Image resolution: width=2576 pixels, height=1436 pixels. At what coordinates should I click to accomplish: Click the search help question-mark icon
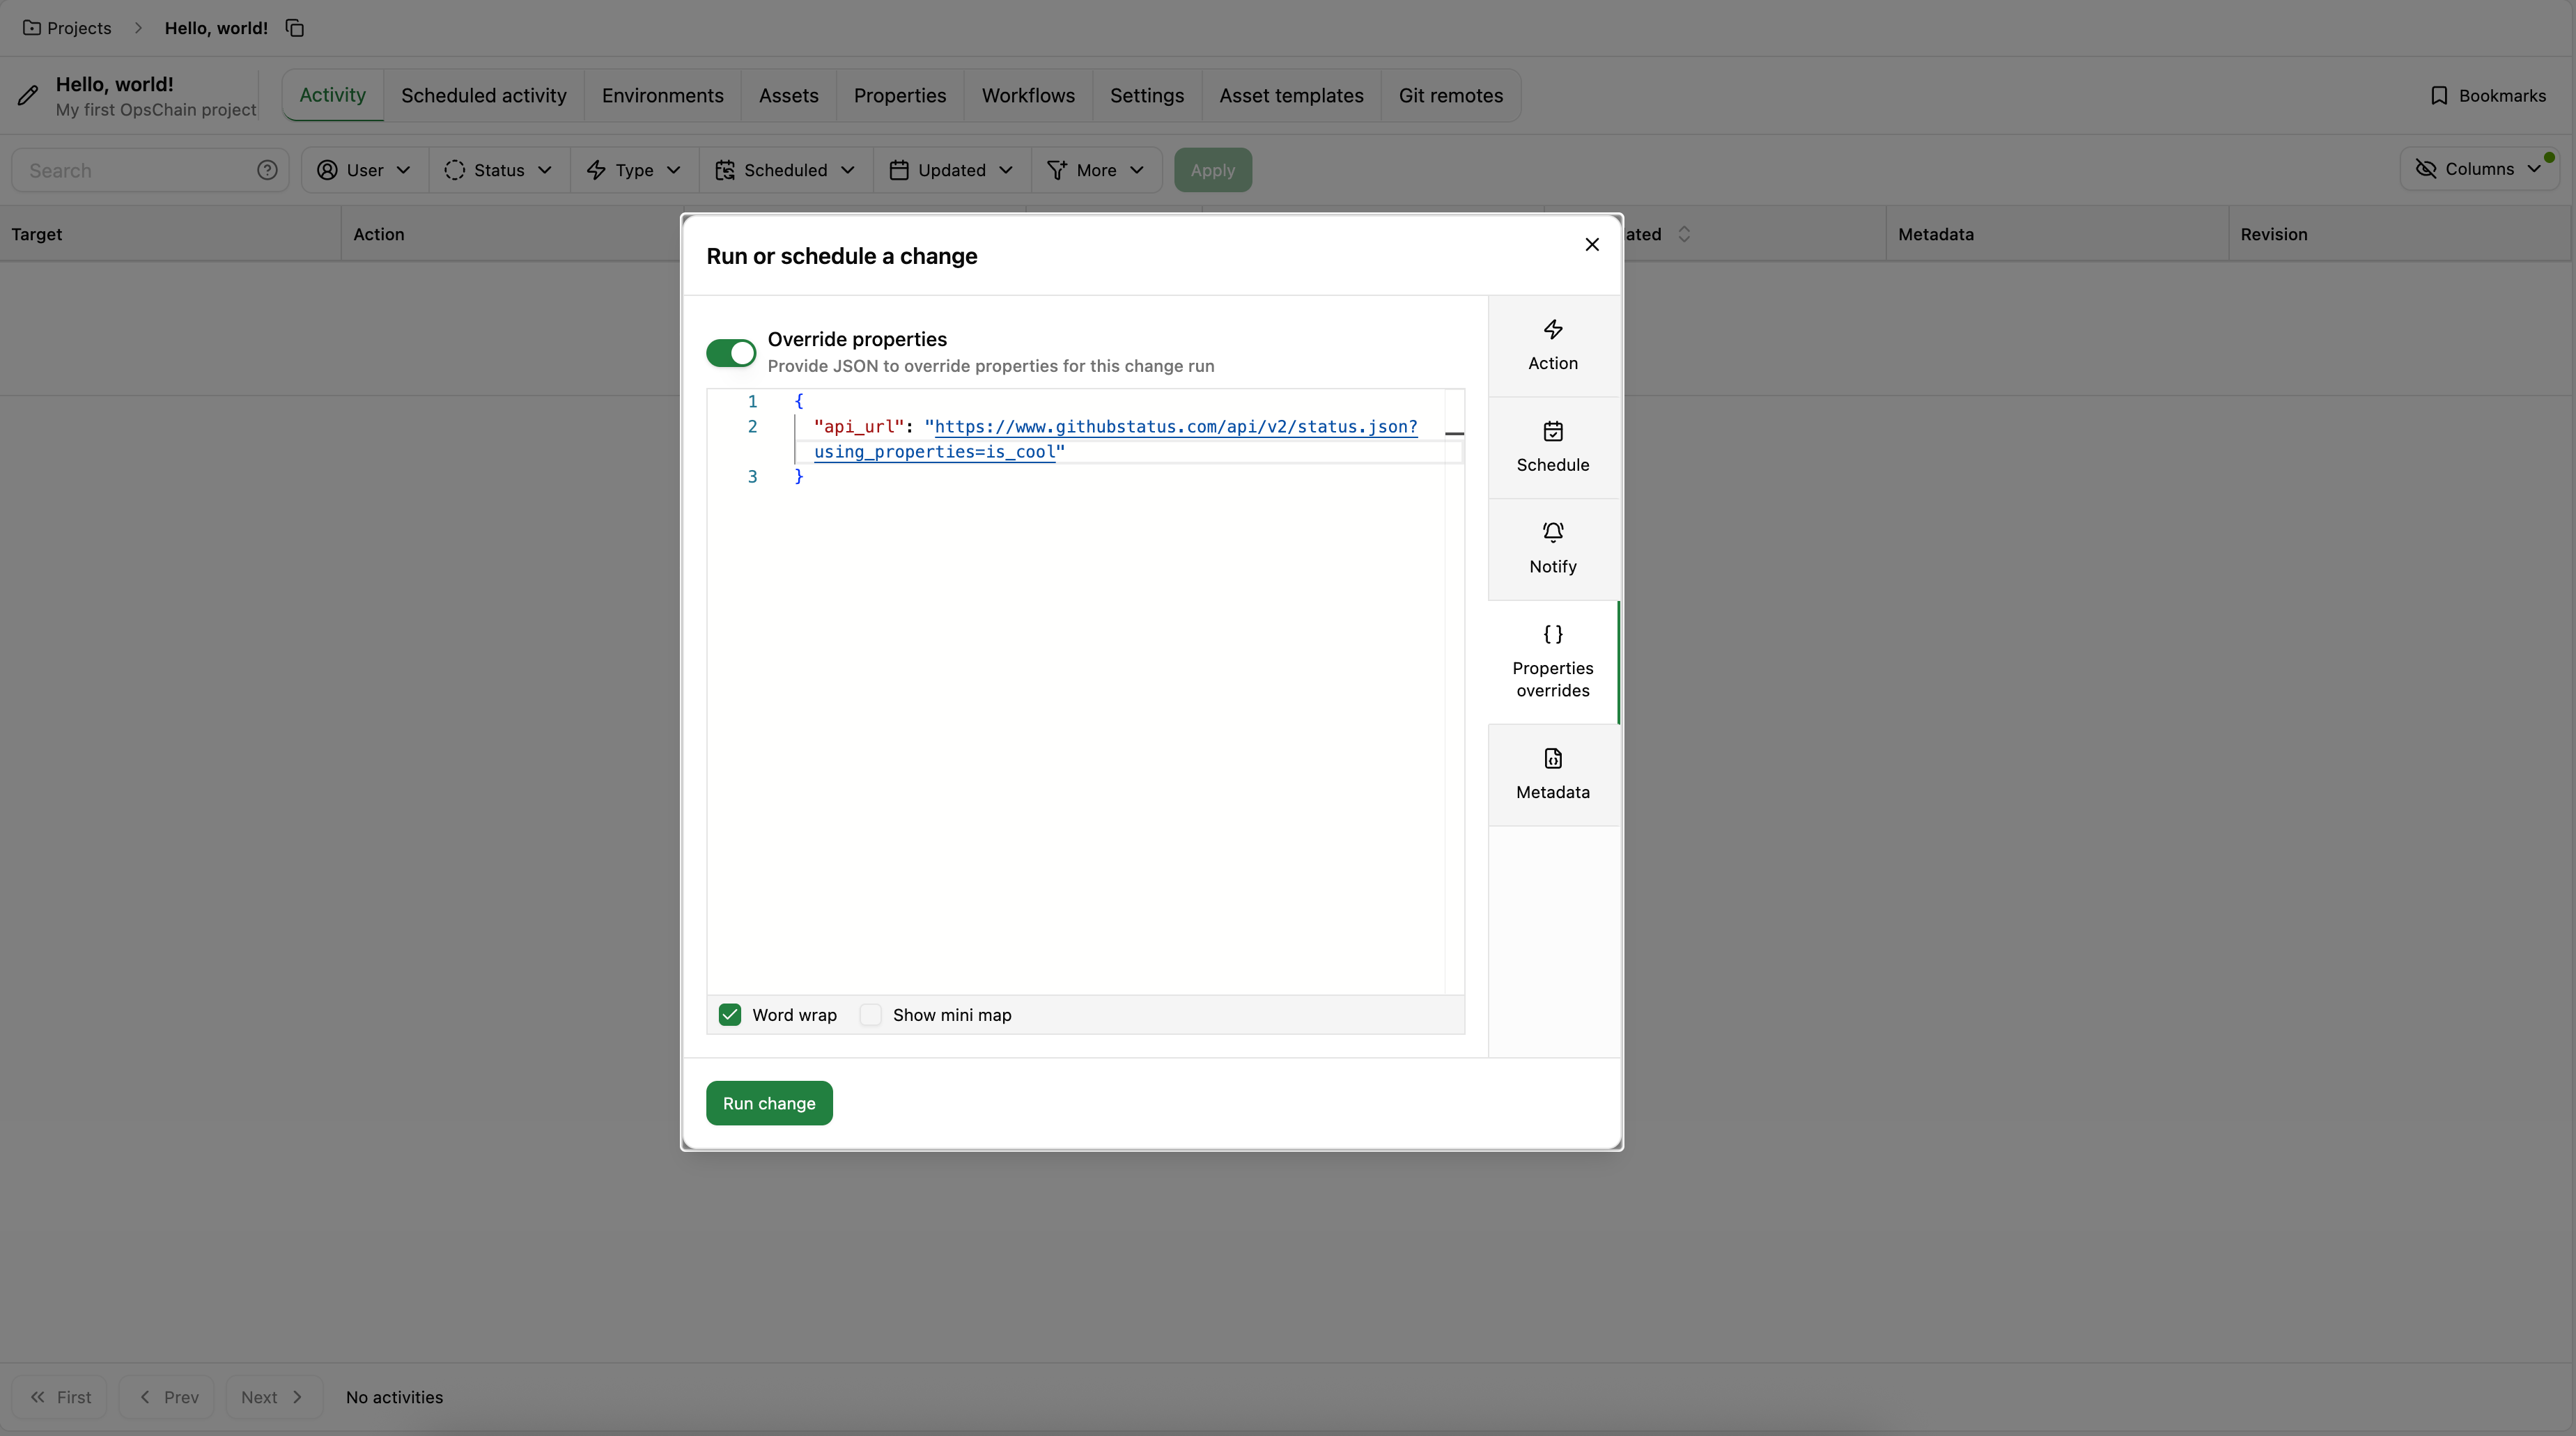coord(267,170)
